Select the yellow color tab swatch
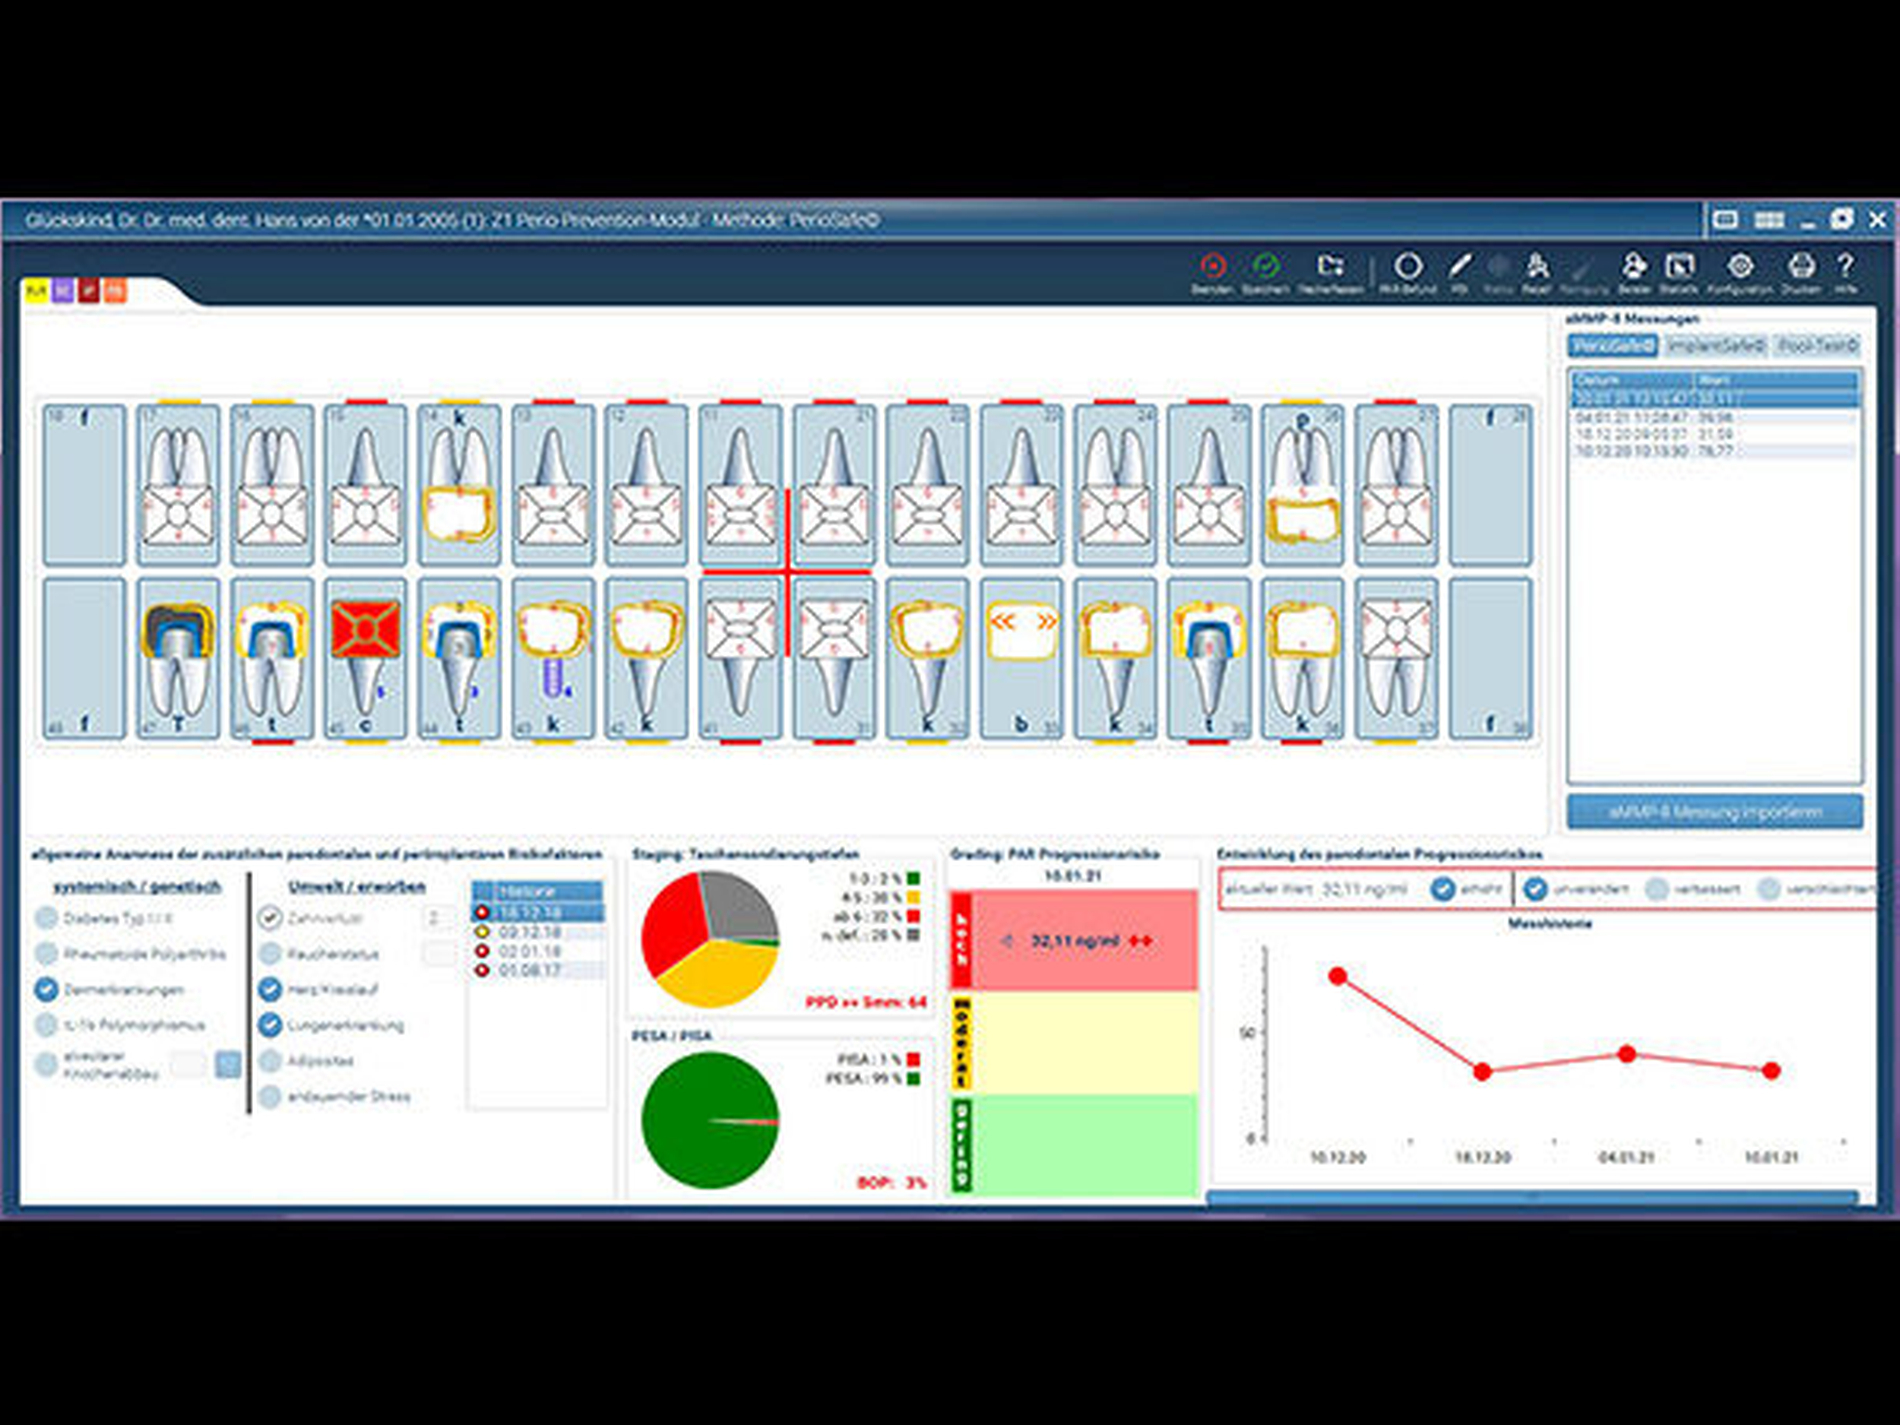Viewport: 1900px width, 1425px height. (x=36, y=291)
